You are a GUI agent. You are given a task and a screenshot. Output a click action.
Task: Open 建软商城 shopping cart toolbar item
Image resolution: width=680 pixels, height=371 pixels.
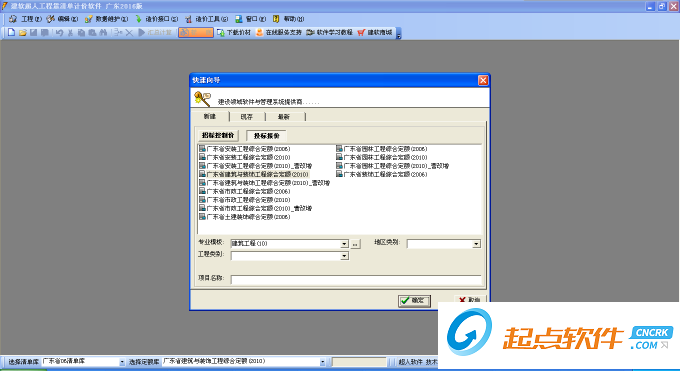click(375, 32)
